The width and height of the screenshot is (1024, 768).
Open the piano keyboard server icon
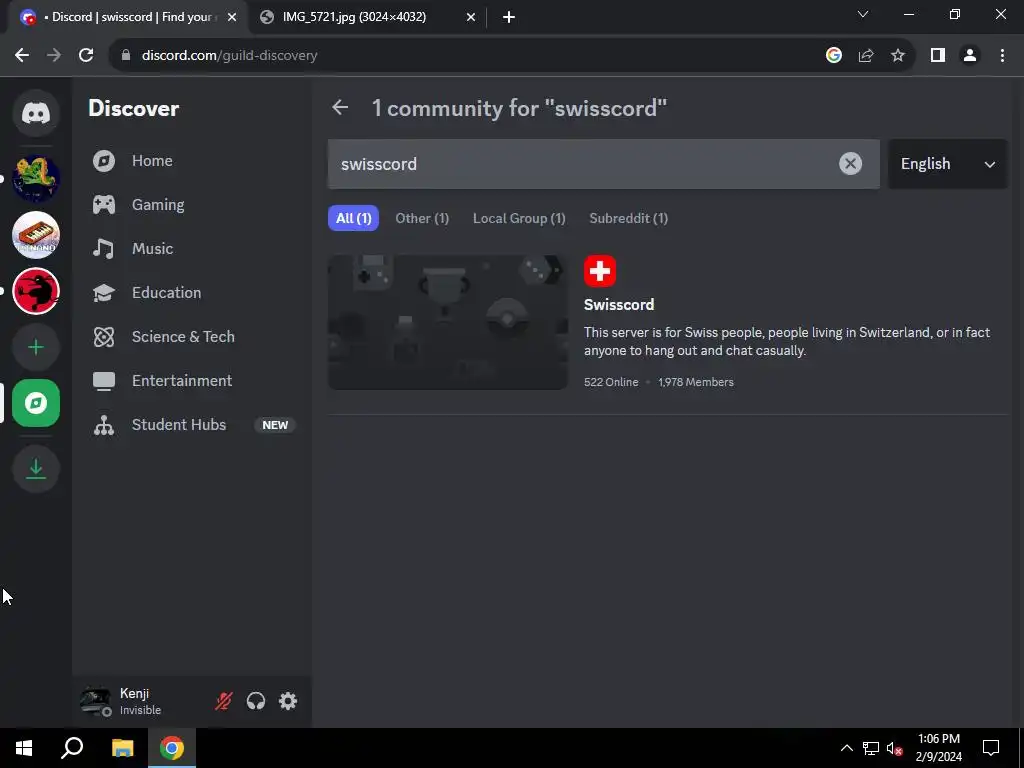(x=36, y=235)
